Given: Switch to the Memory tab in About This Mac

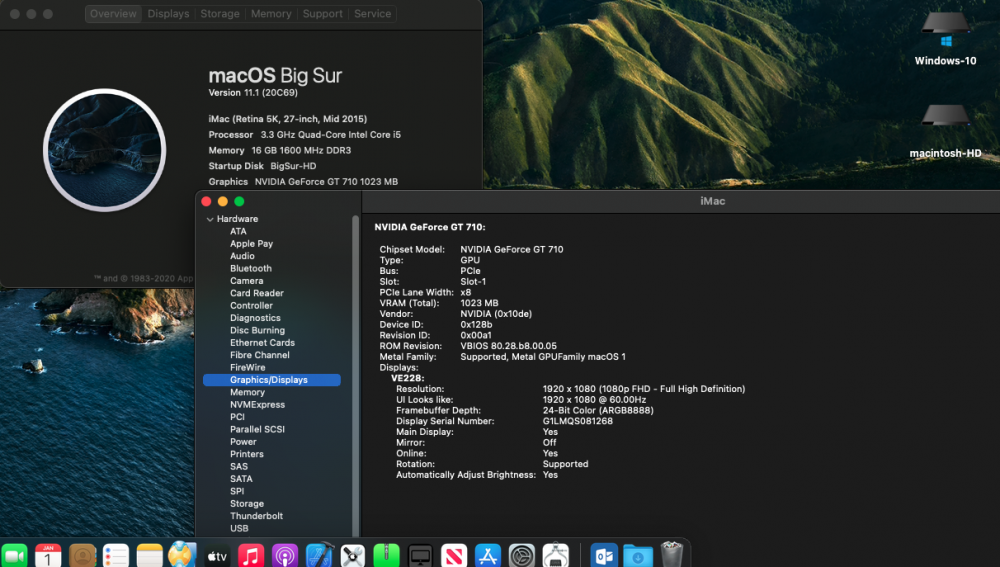Looking at the screenshot, I should point(270,13).
